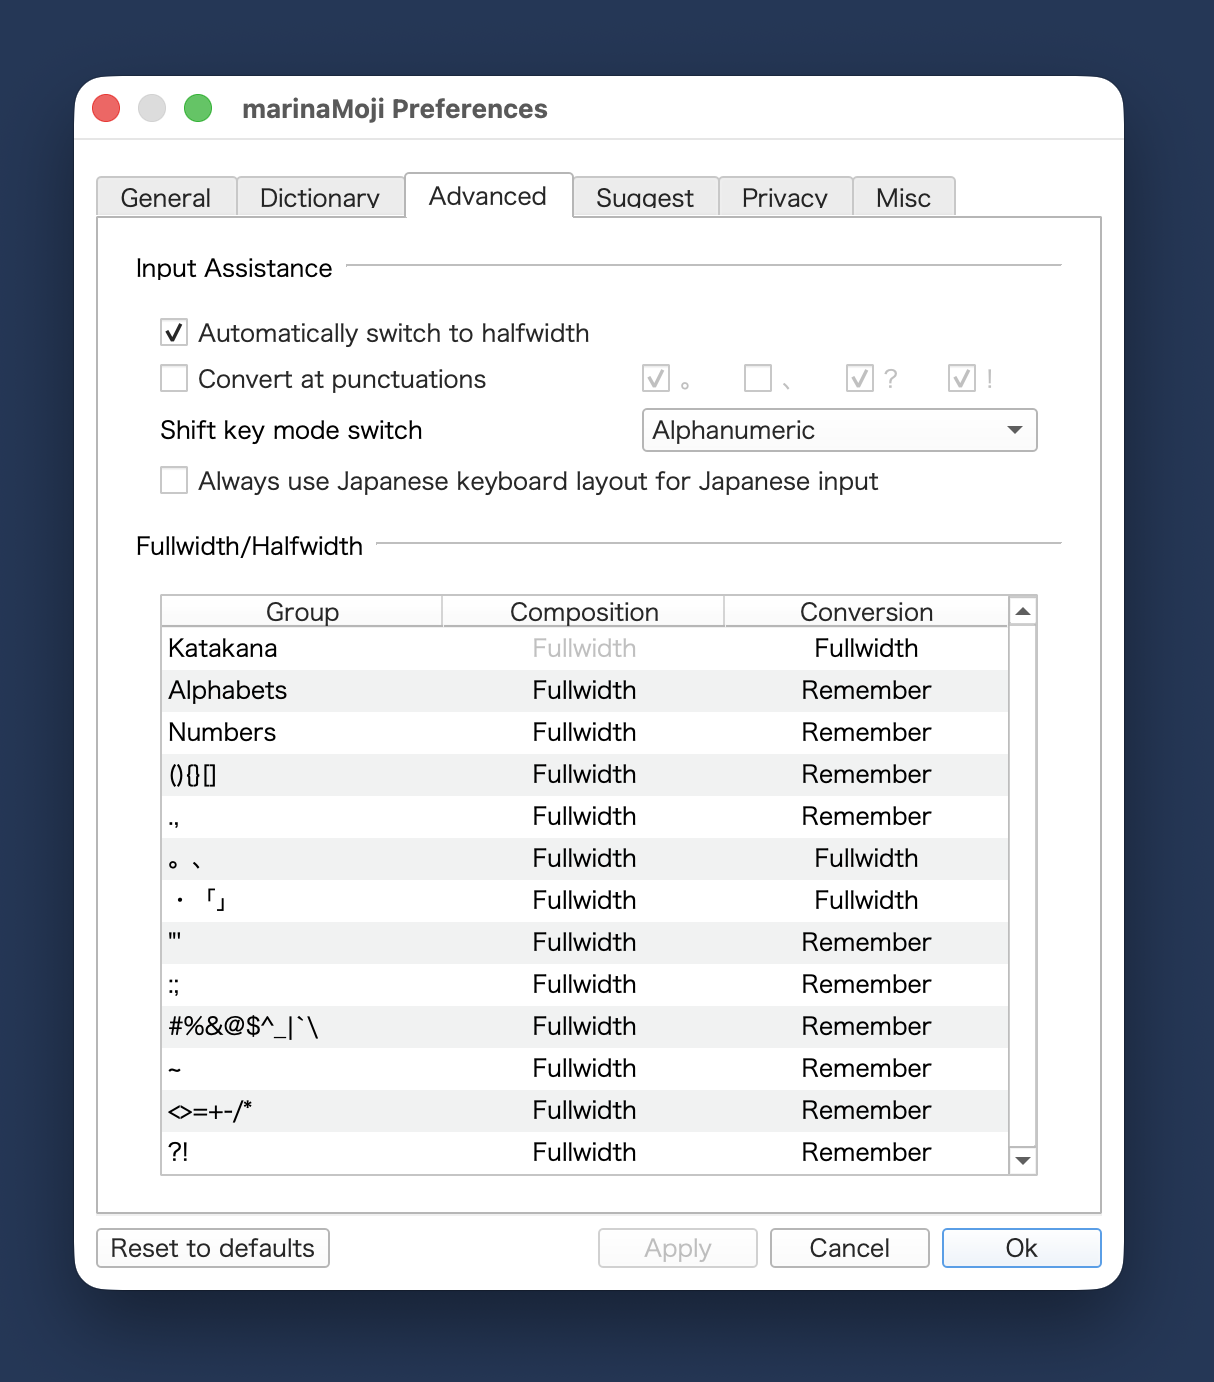Click the scroll down arrow in the table
Screen dimensions: 1214x1382
1022,1160
